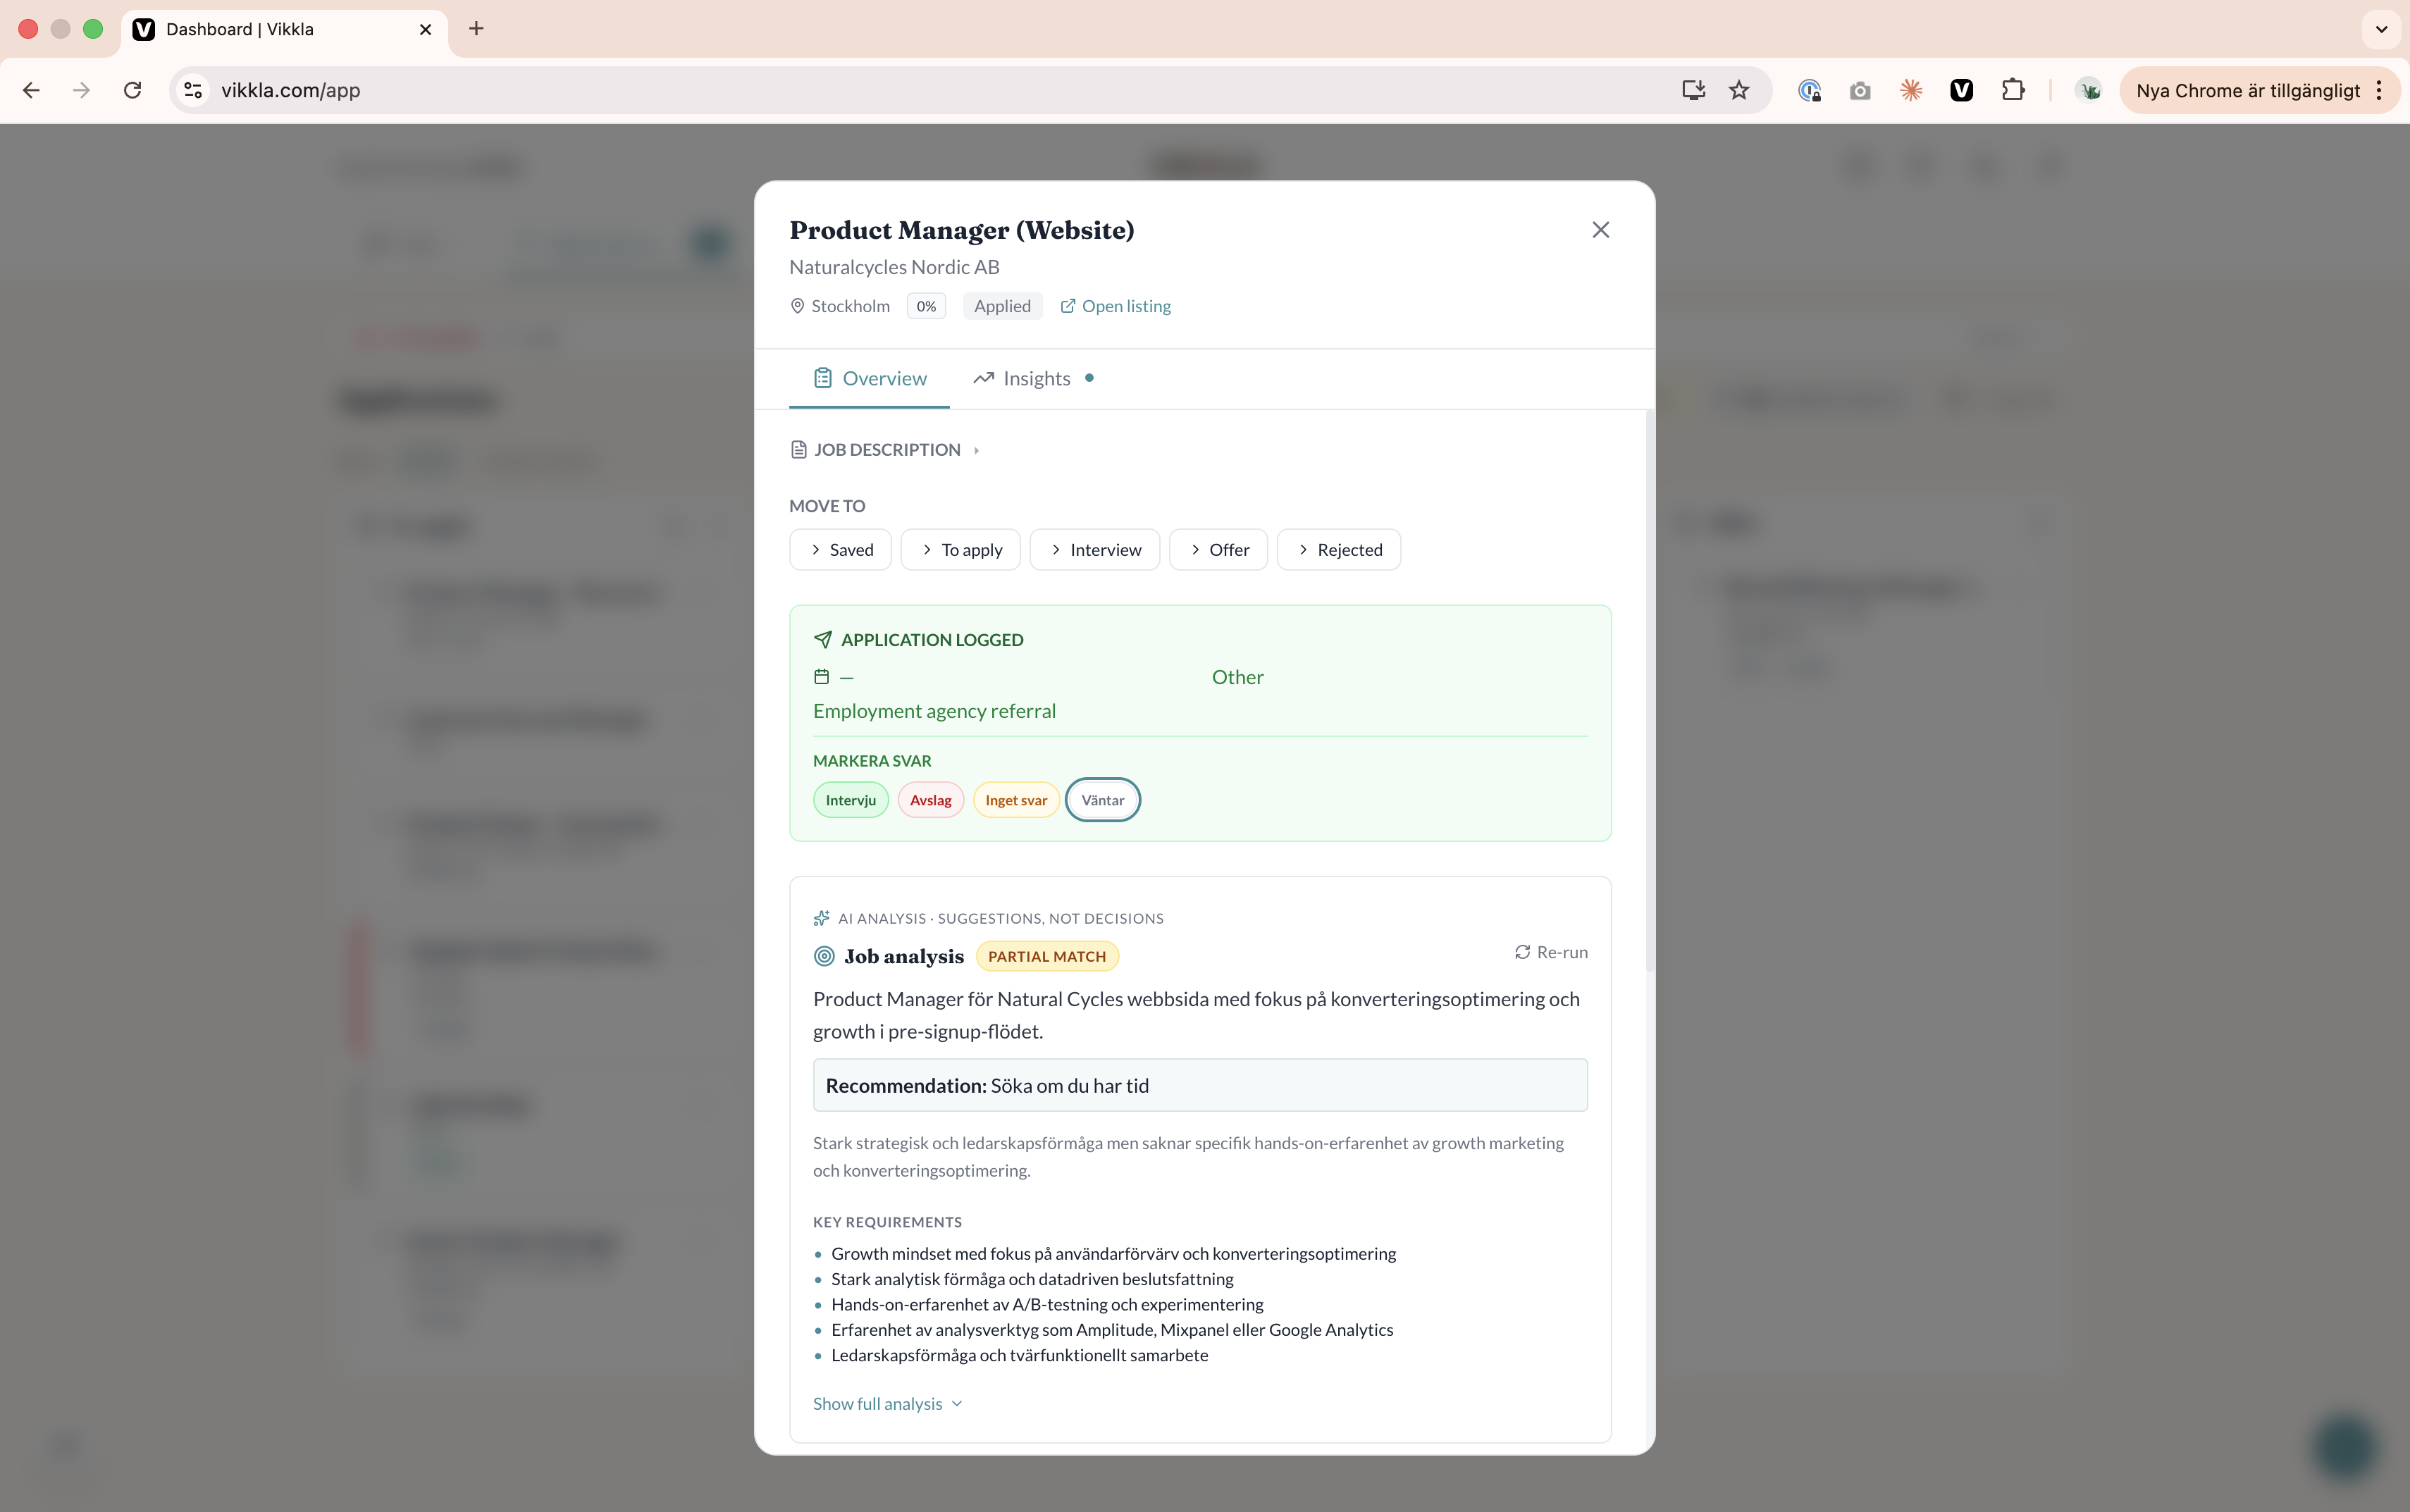View site information icon in address bar

click(193, 90)
